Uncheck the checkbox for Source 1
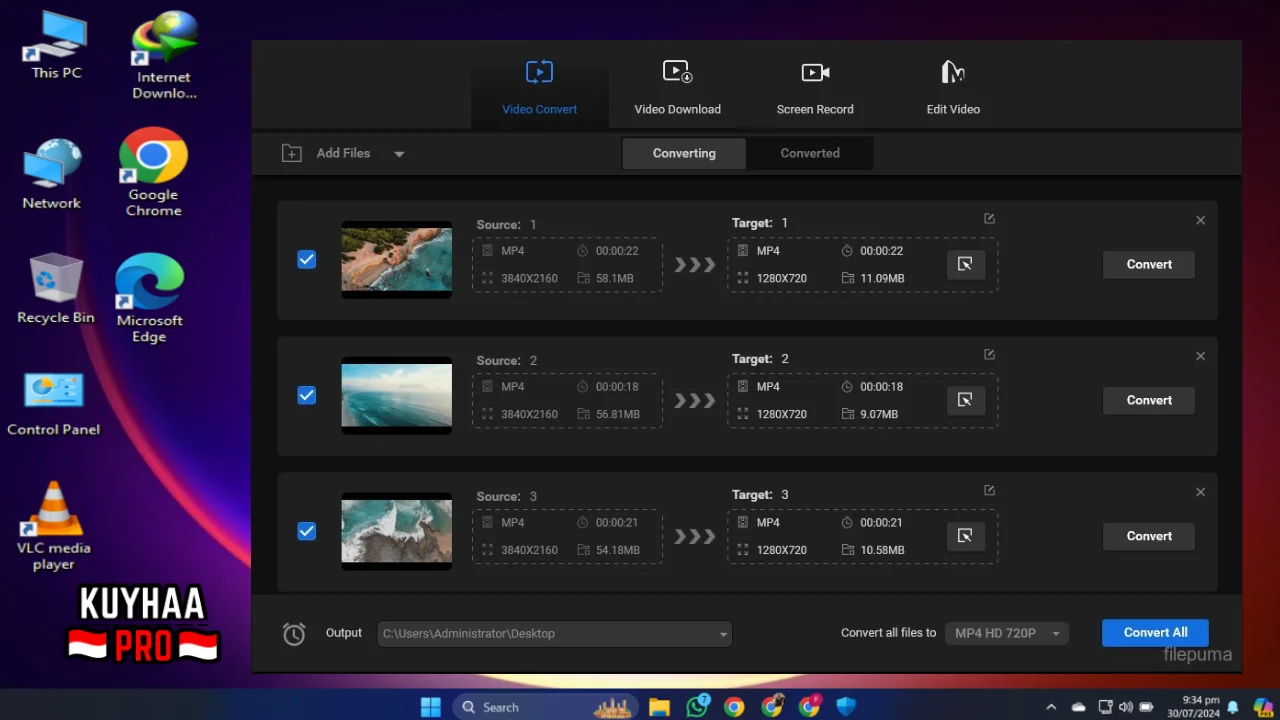The height and width of the screenshot is (720, 1280). 307,260
